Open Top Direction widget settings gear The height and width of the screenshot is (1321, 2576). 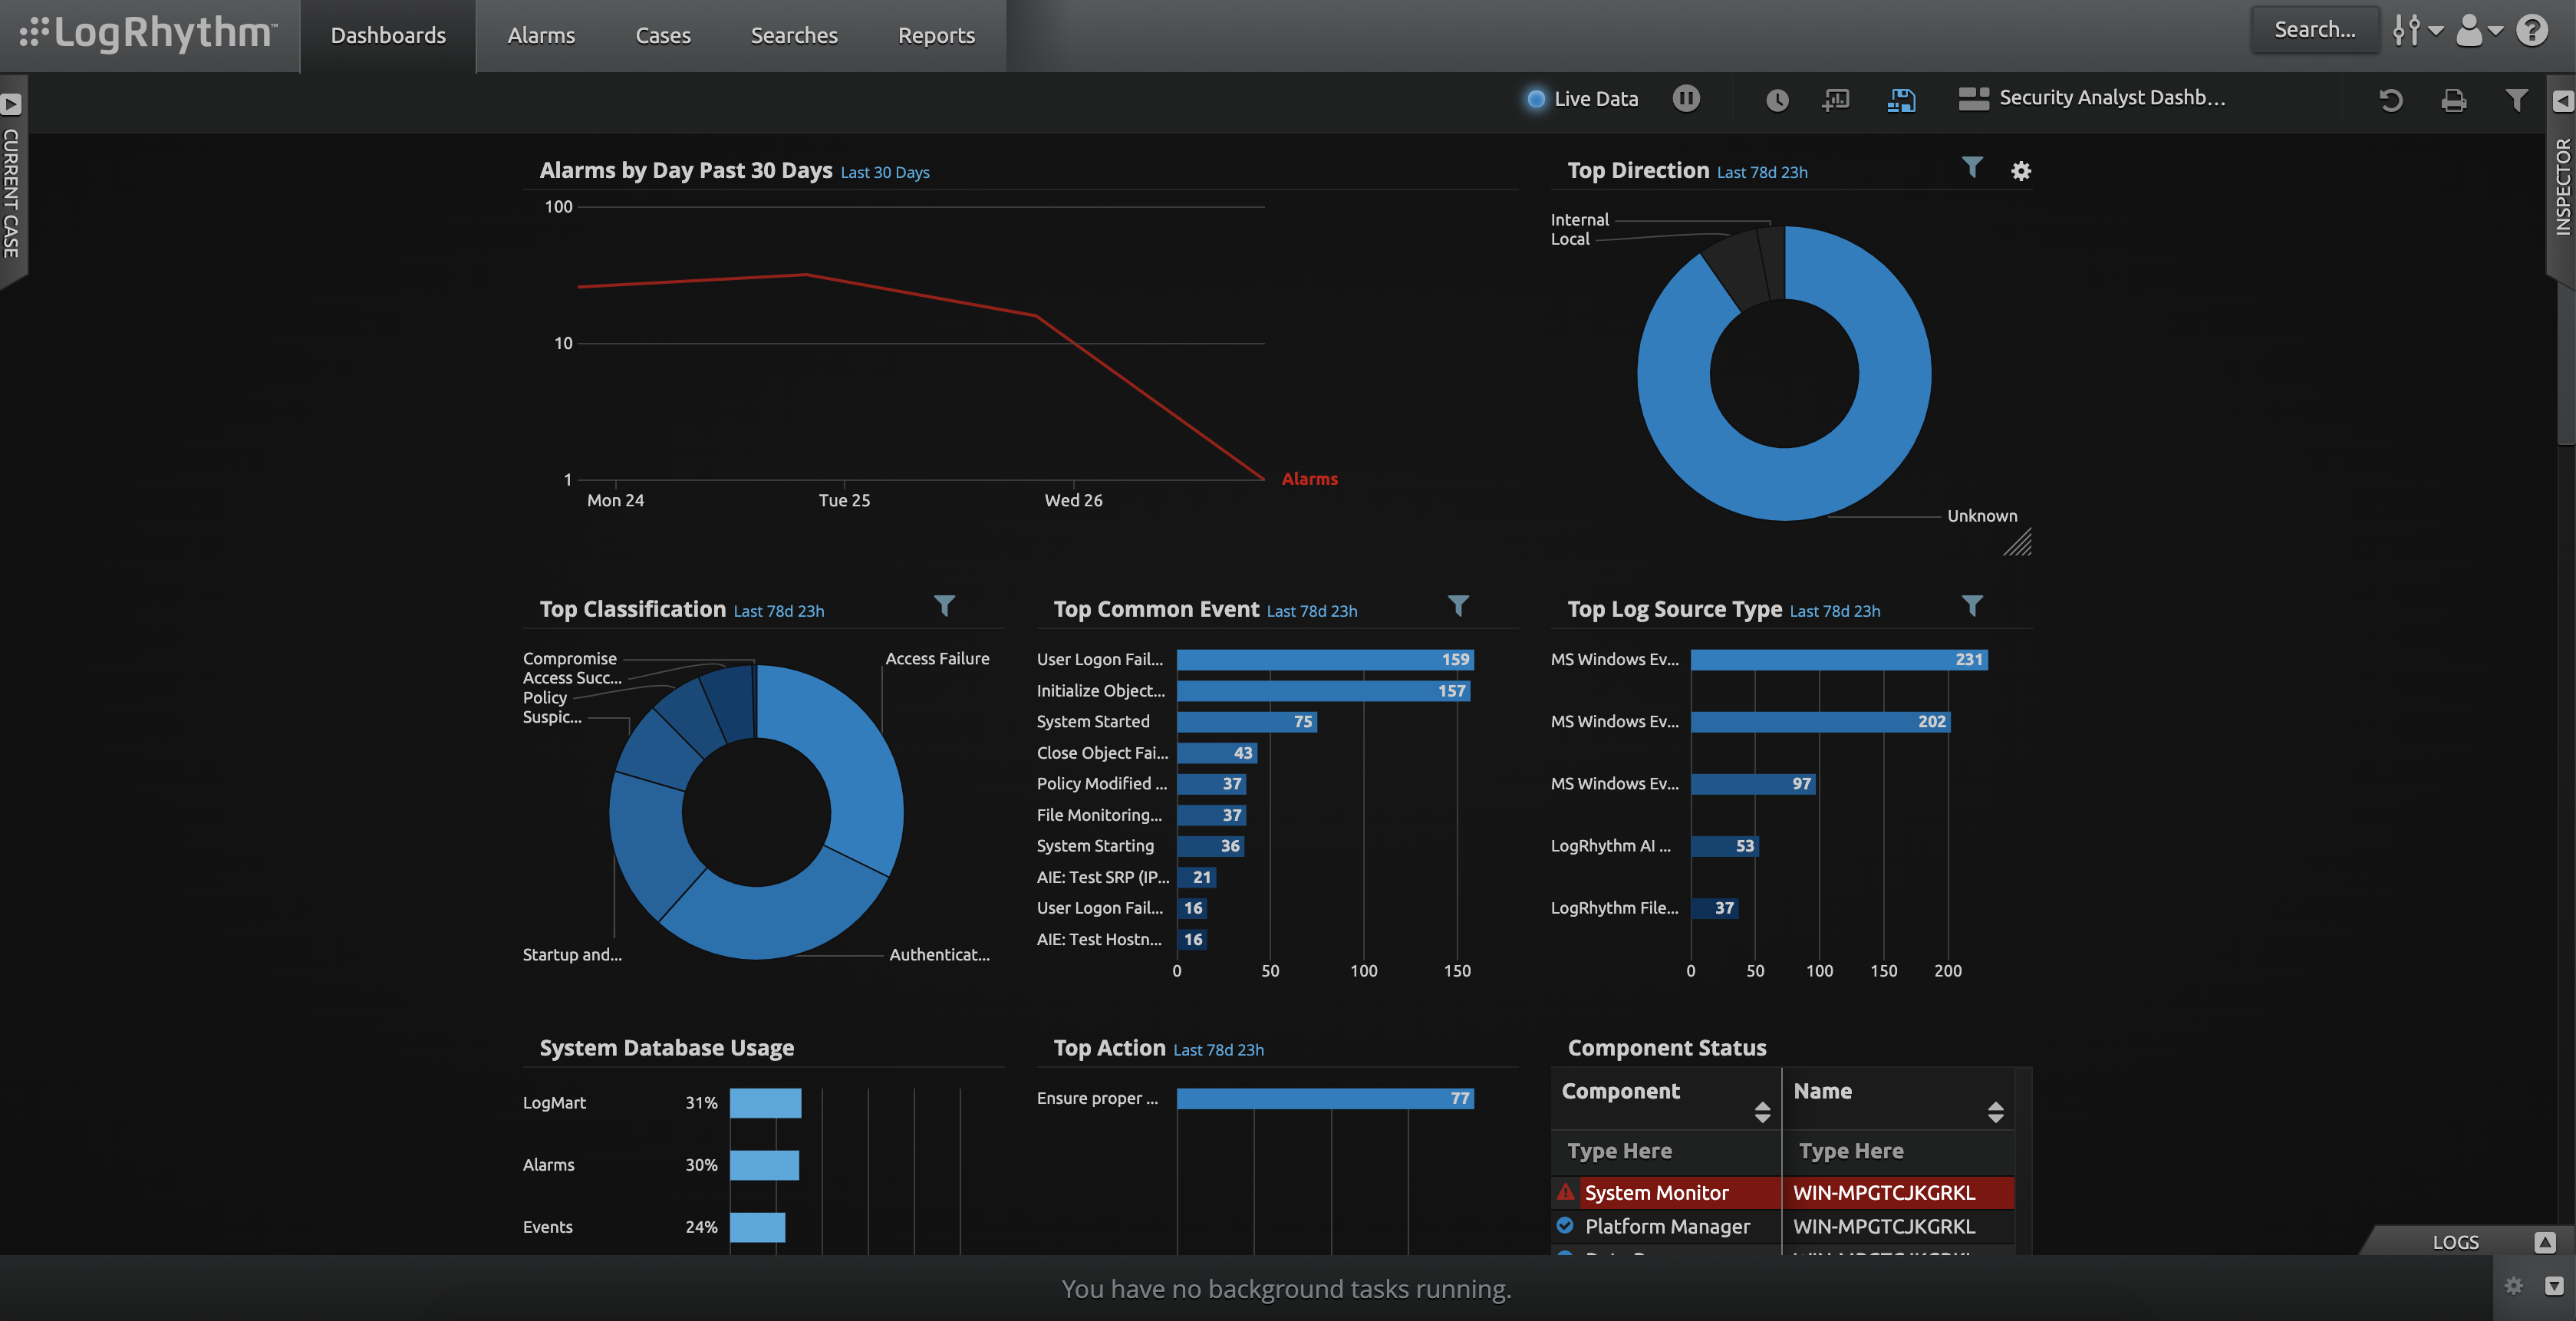click(x=2021, y=171)
